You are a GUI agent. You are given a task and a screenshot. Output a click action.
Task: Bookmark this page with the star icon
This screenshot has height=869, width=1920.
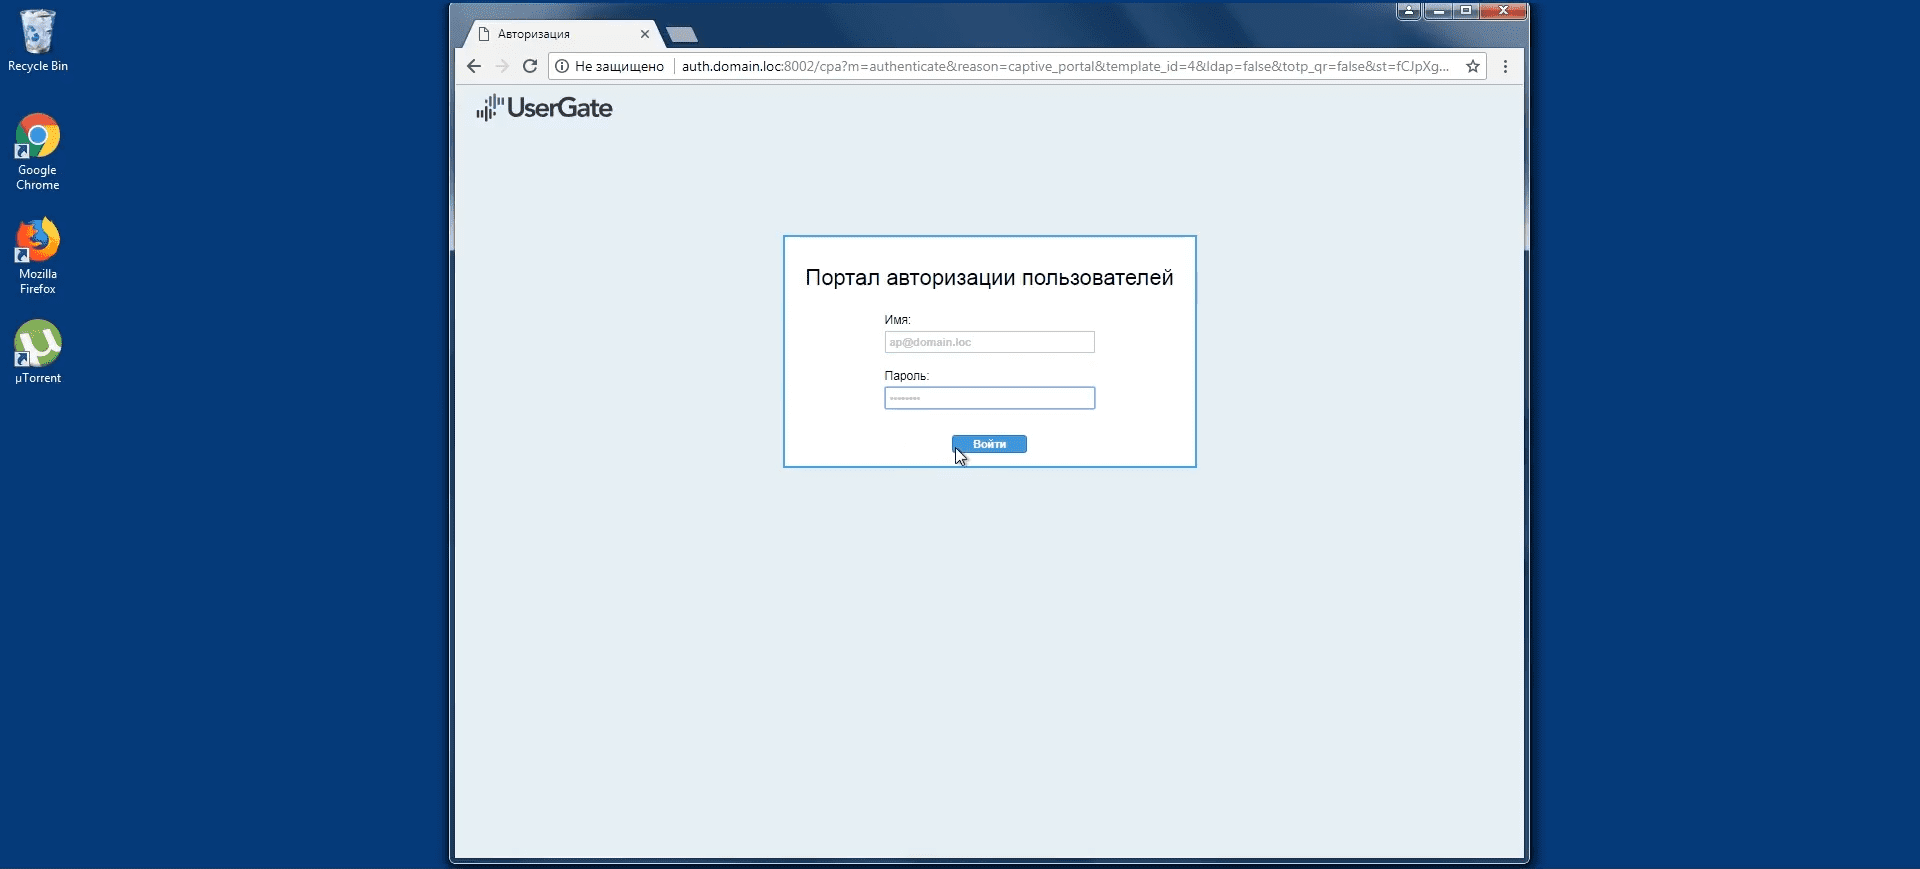(x=1473, y=66)
